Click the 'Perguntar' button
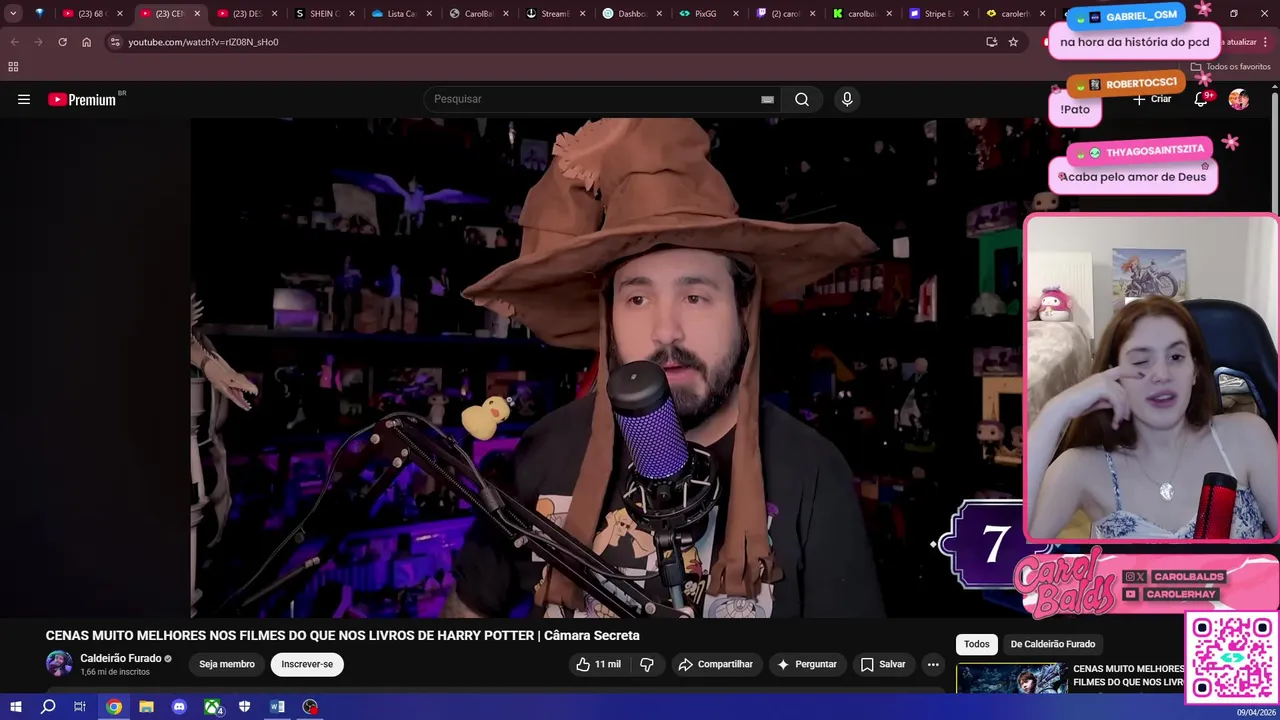This screenshot has height=720, width=1280. pos(806,664)
